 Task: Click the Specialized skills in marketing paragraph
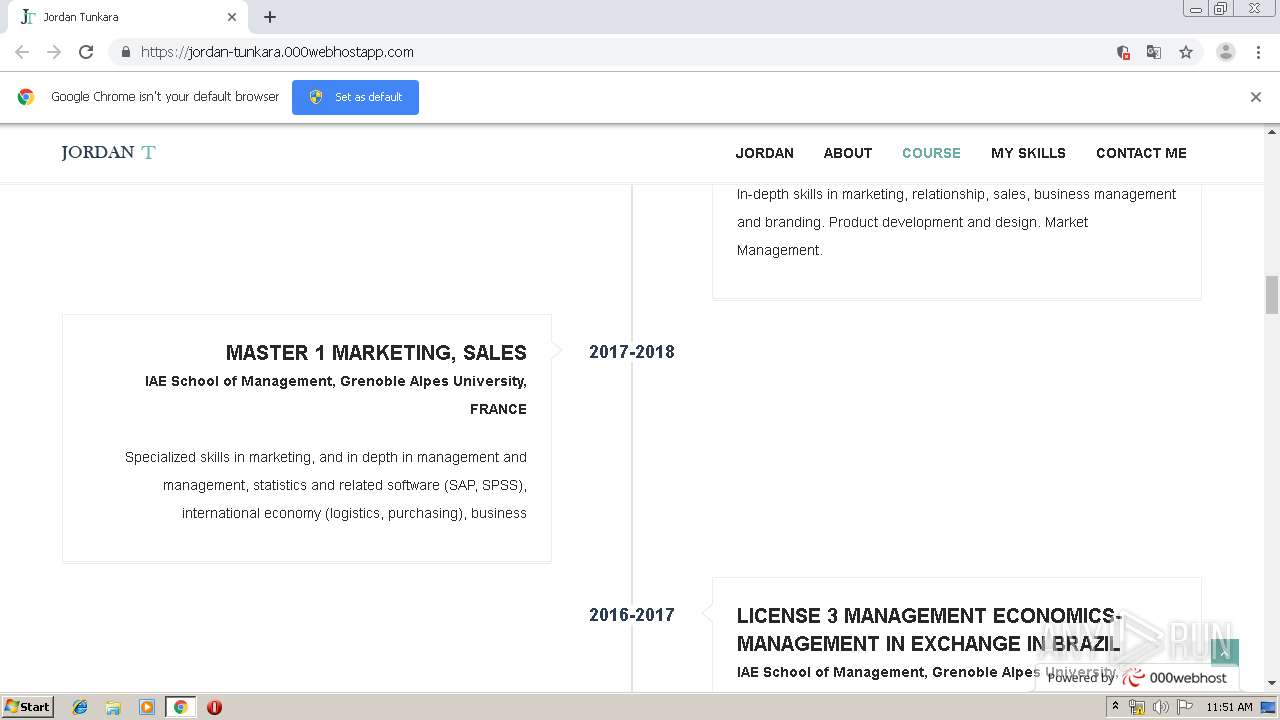click(x=326, y=485)
